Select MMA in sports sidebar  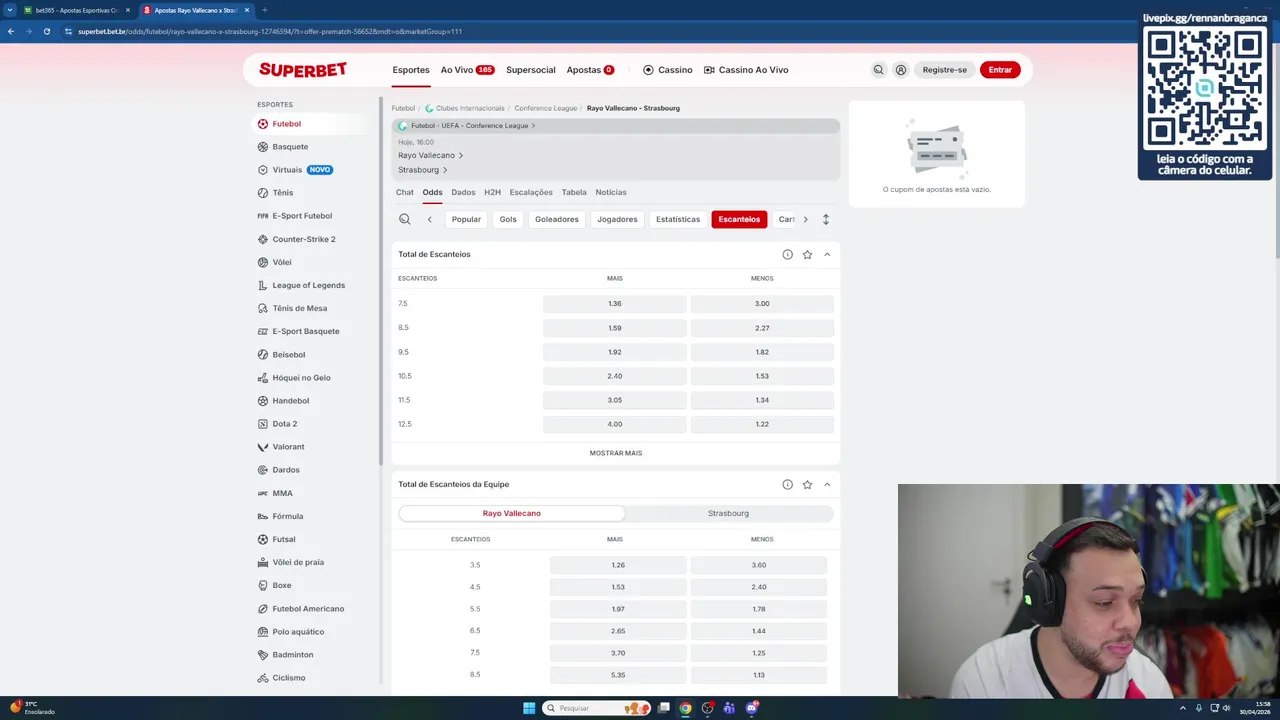283,493
